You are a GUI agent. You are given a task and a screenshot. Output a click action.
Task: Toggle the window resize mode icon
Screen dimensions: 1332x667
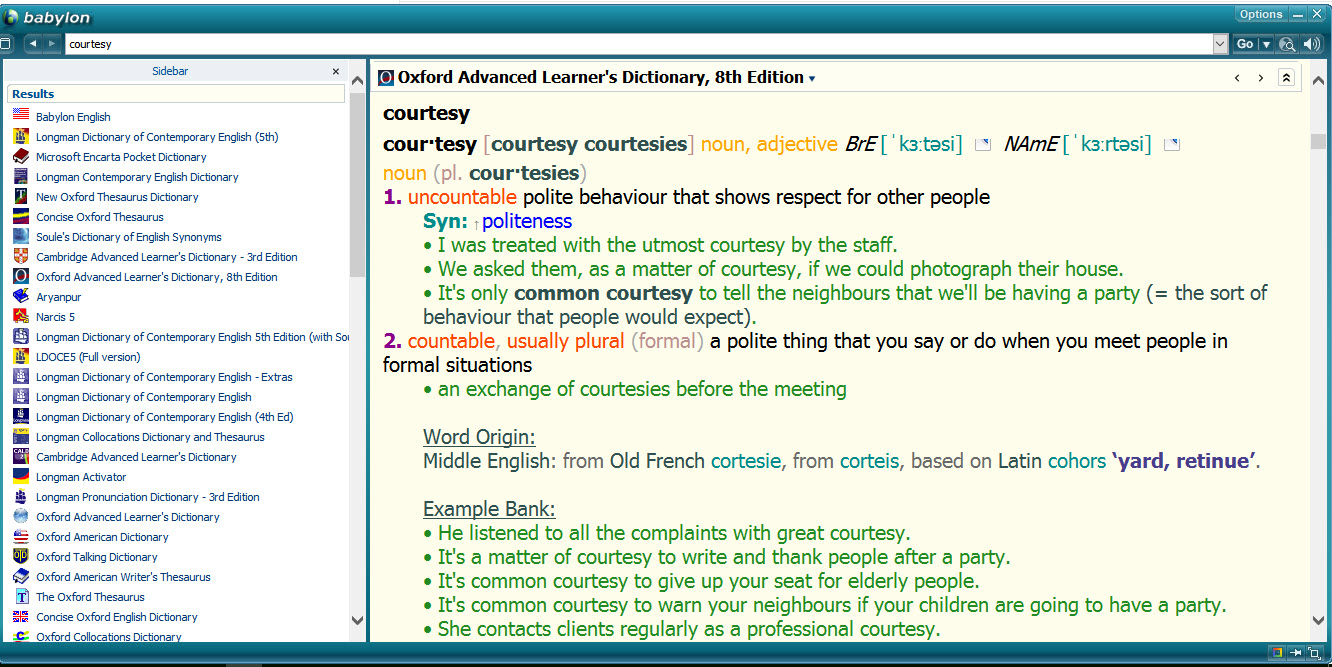point(1314,653)
